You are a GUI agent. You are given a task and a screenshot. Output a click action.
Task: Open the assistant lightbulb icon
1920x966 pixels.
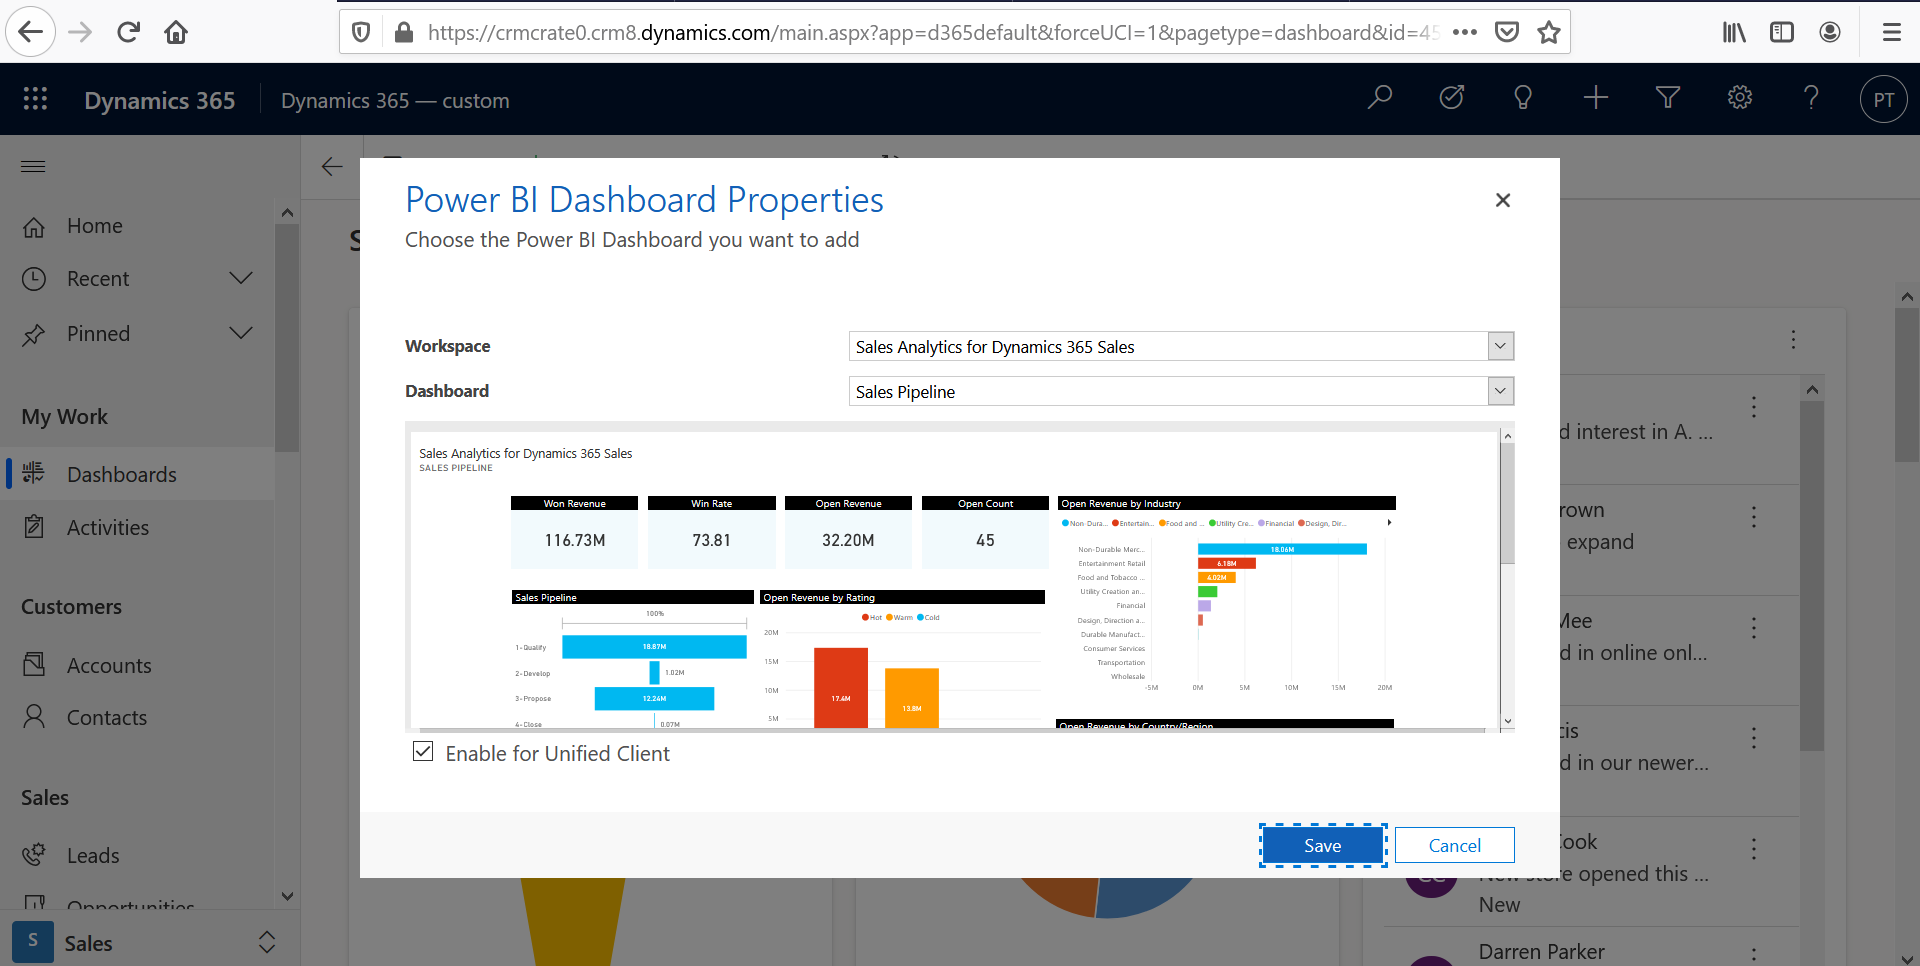(1523, 98)
